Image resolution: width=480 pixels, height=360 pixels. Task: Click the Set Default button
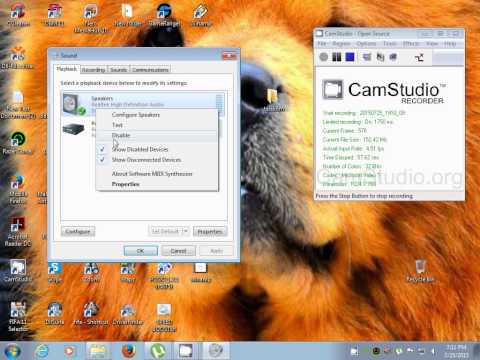point(165,231)
